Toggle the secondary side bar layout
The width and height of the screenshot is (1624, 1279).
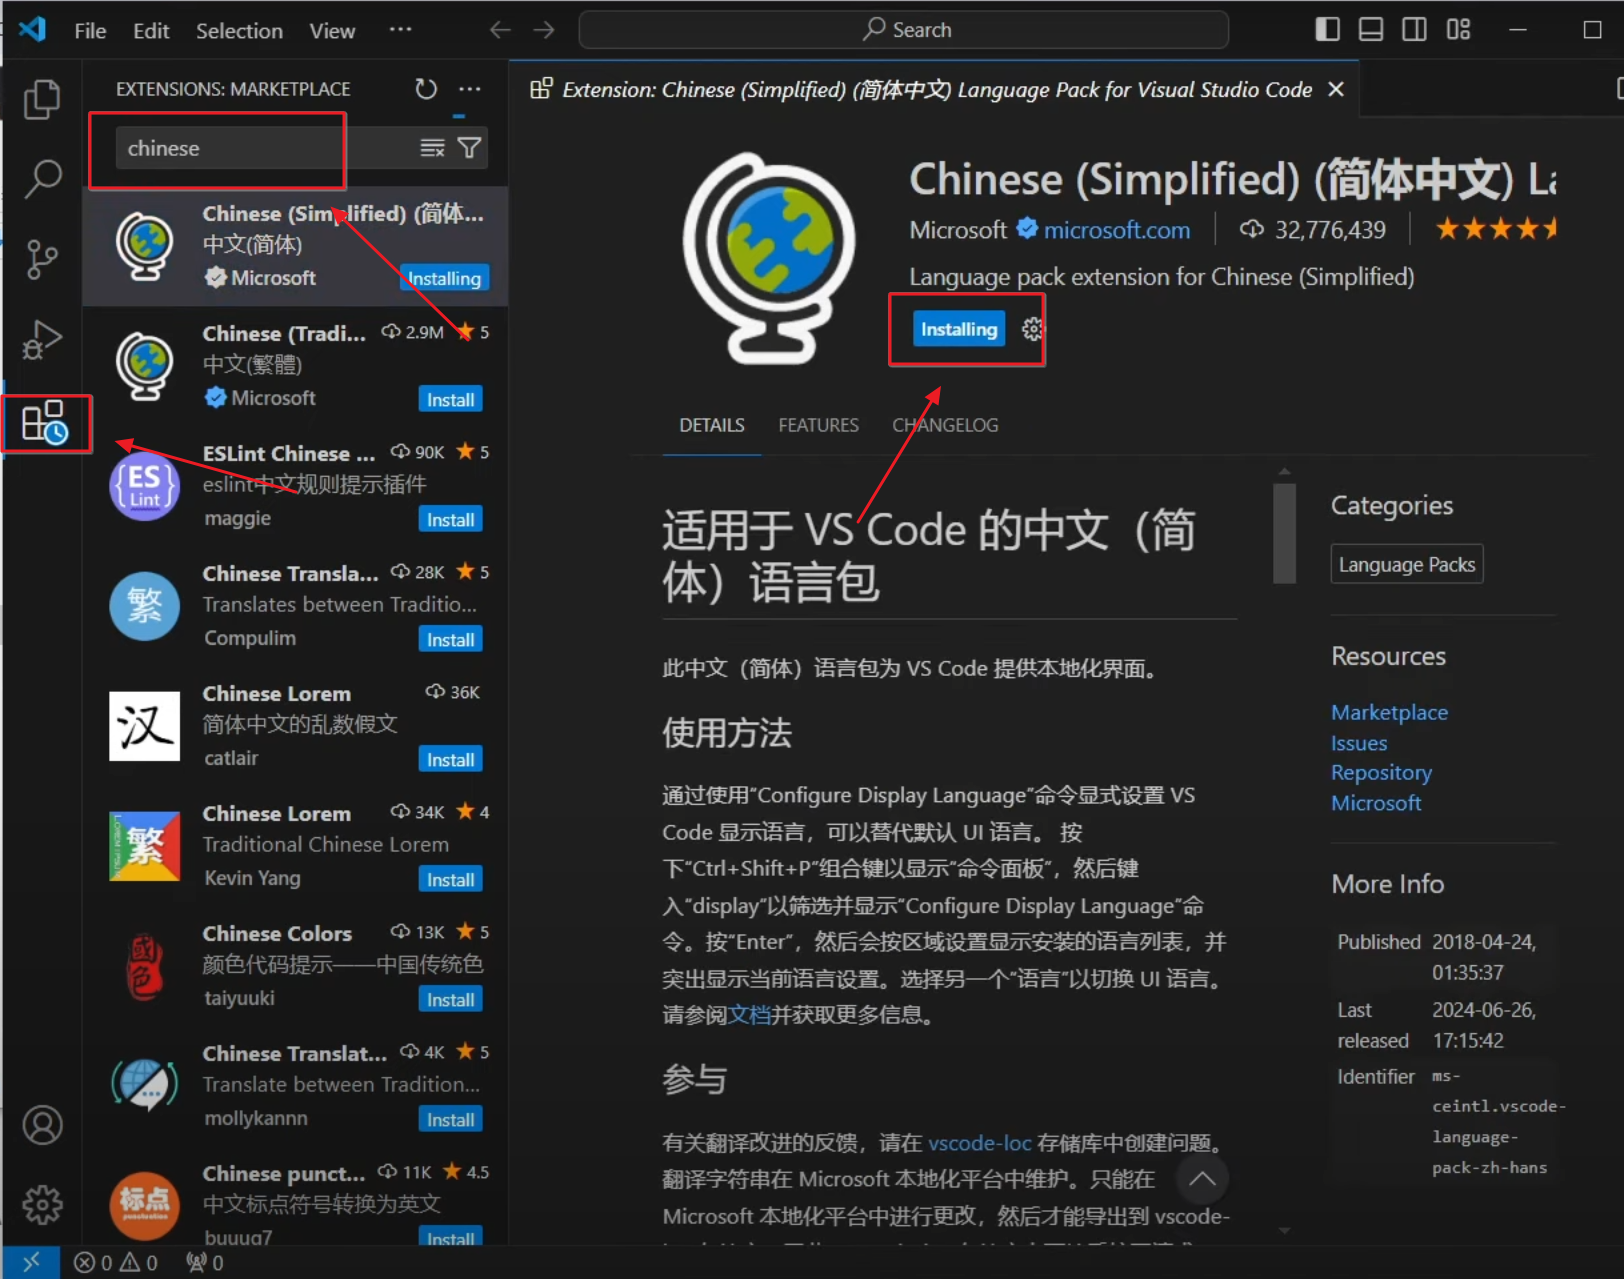click(1414, 30)
